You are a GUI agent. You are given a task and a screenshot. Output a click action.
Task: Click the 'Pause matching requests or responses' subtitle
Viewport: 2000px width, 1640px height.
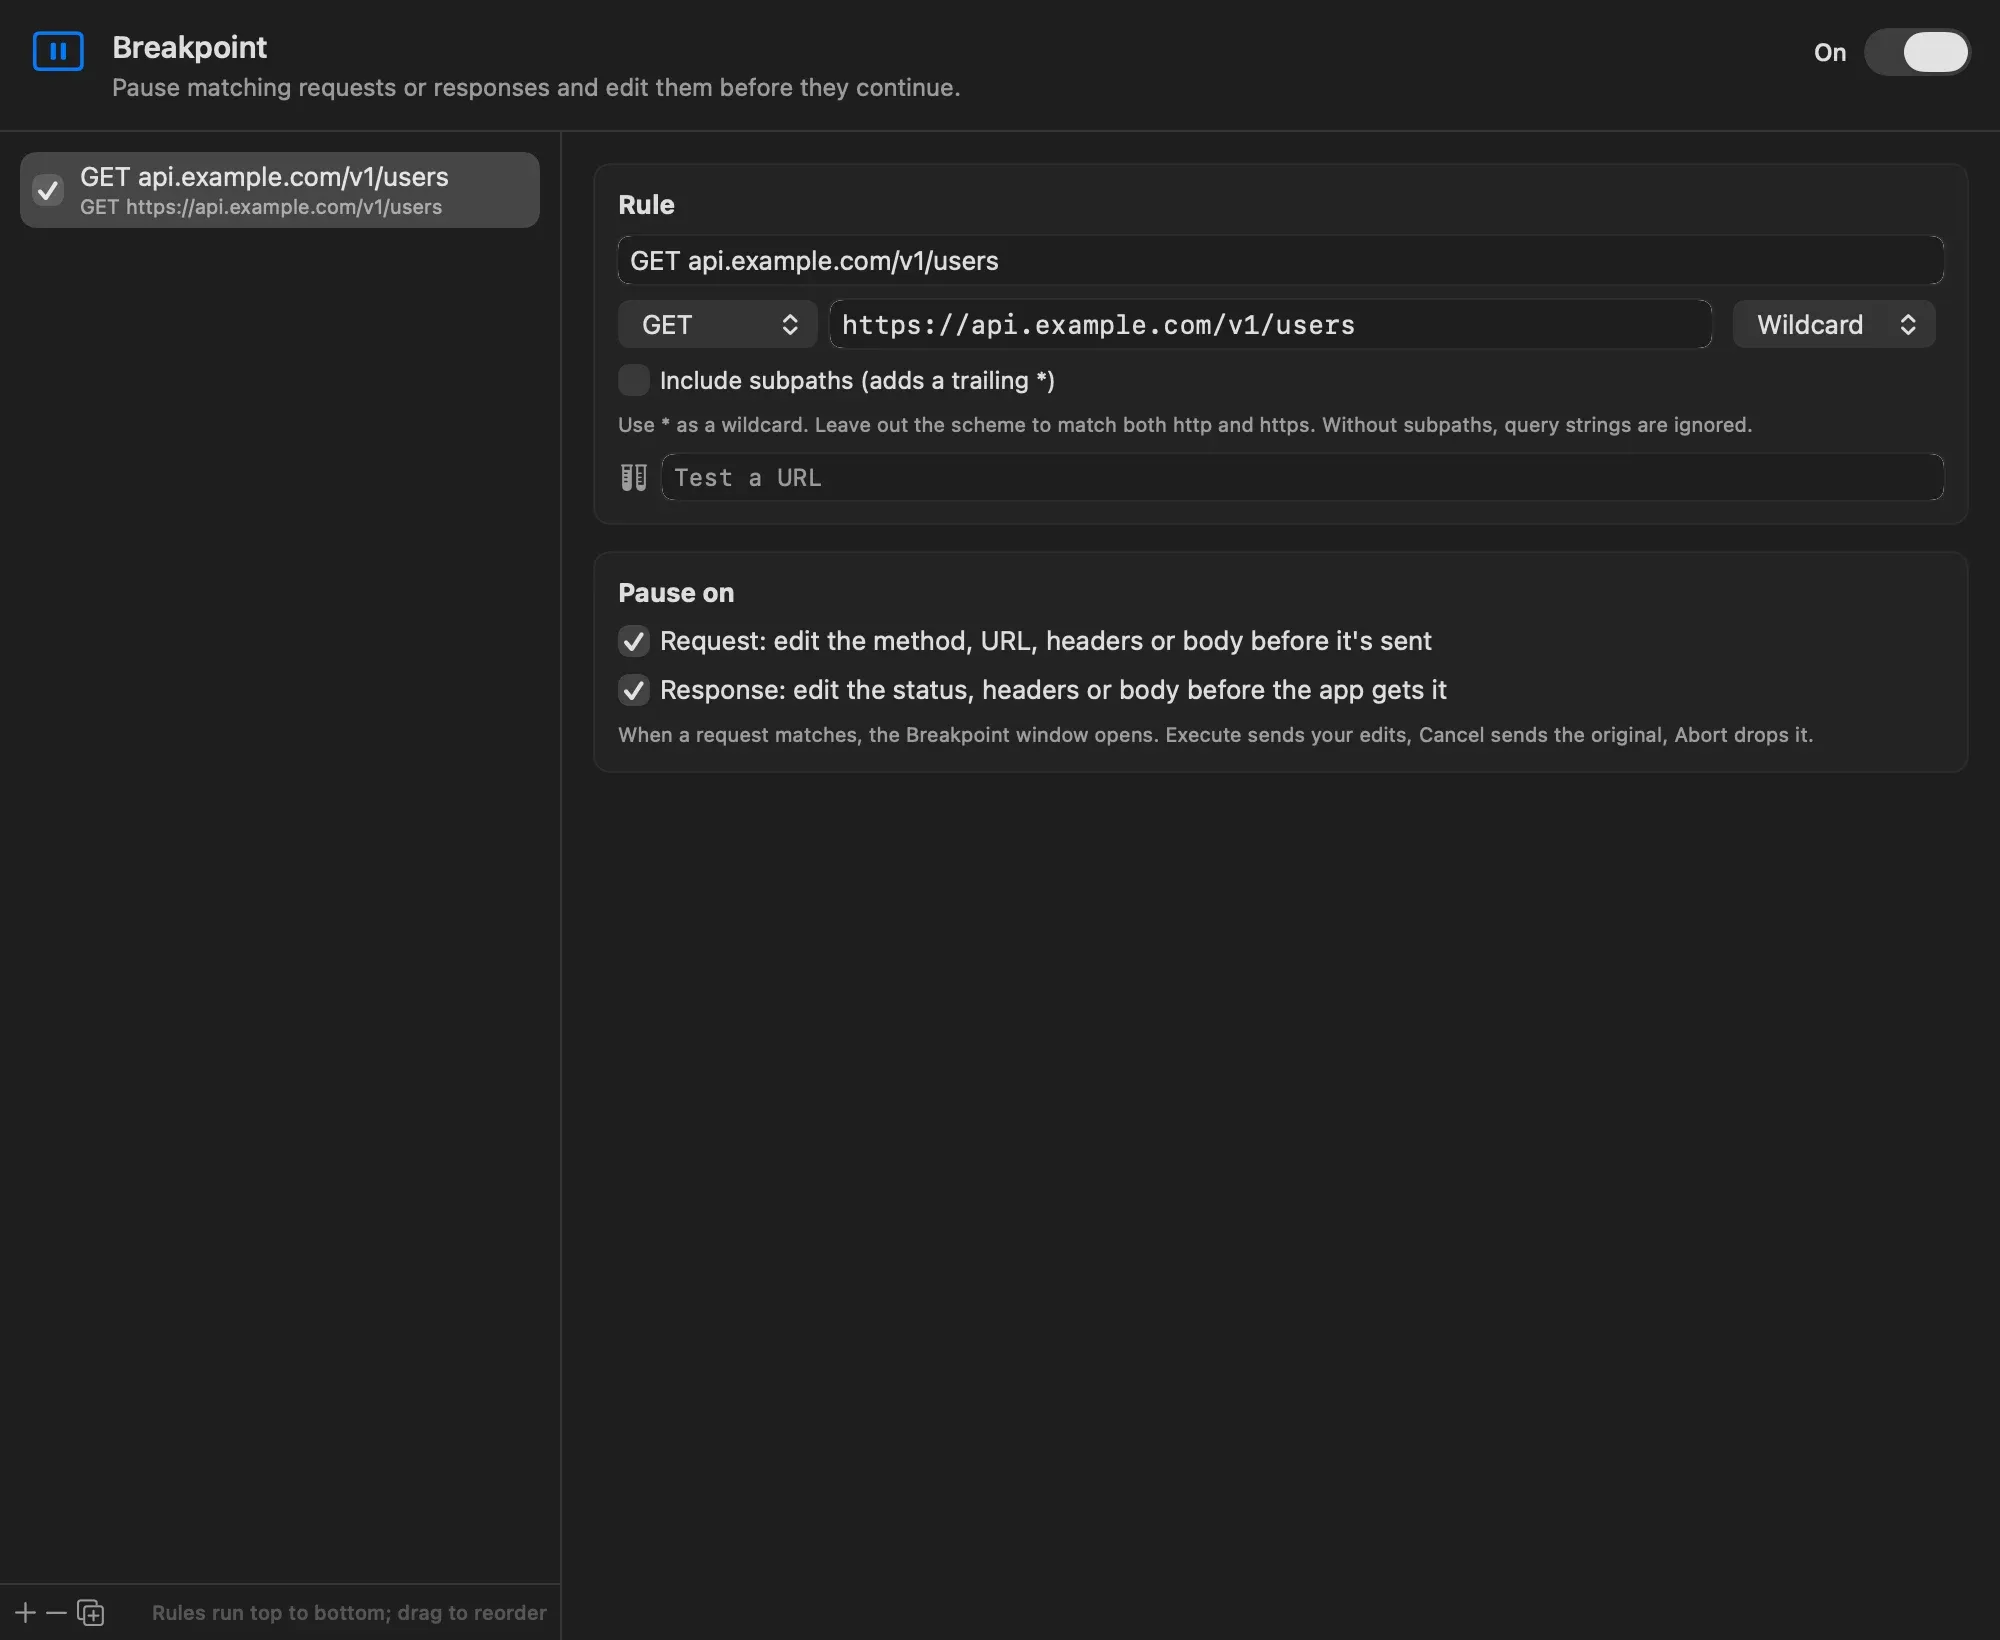coord(536,88)
